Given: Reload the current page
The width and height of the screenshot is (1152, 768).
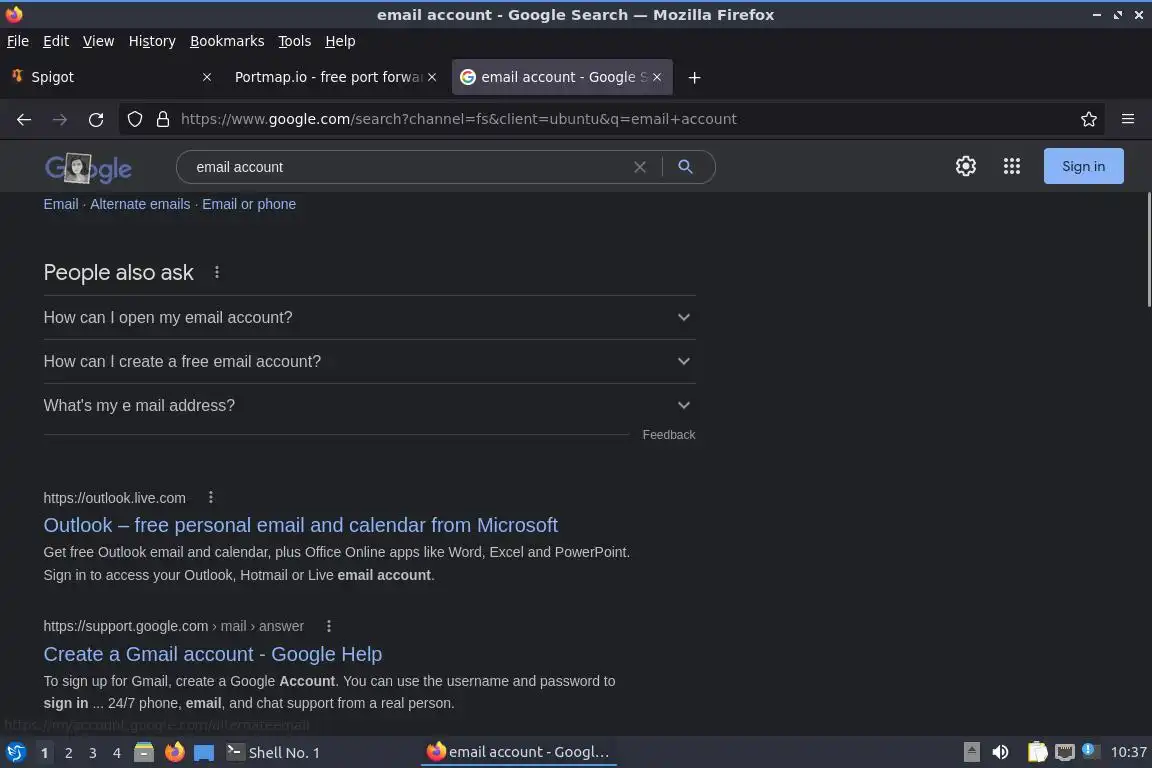Looking at the screenshot, I should point(96,119).
